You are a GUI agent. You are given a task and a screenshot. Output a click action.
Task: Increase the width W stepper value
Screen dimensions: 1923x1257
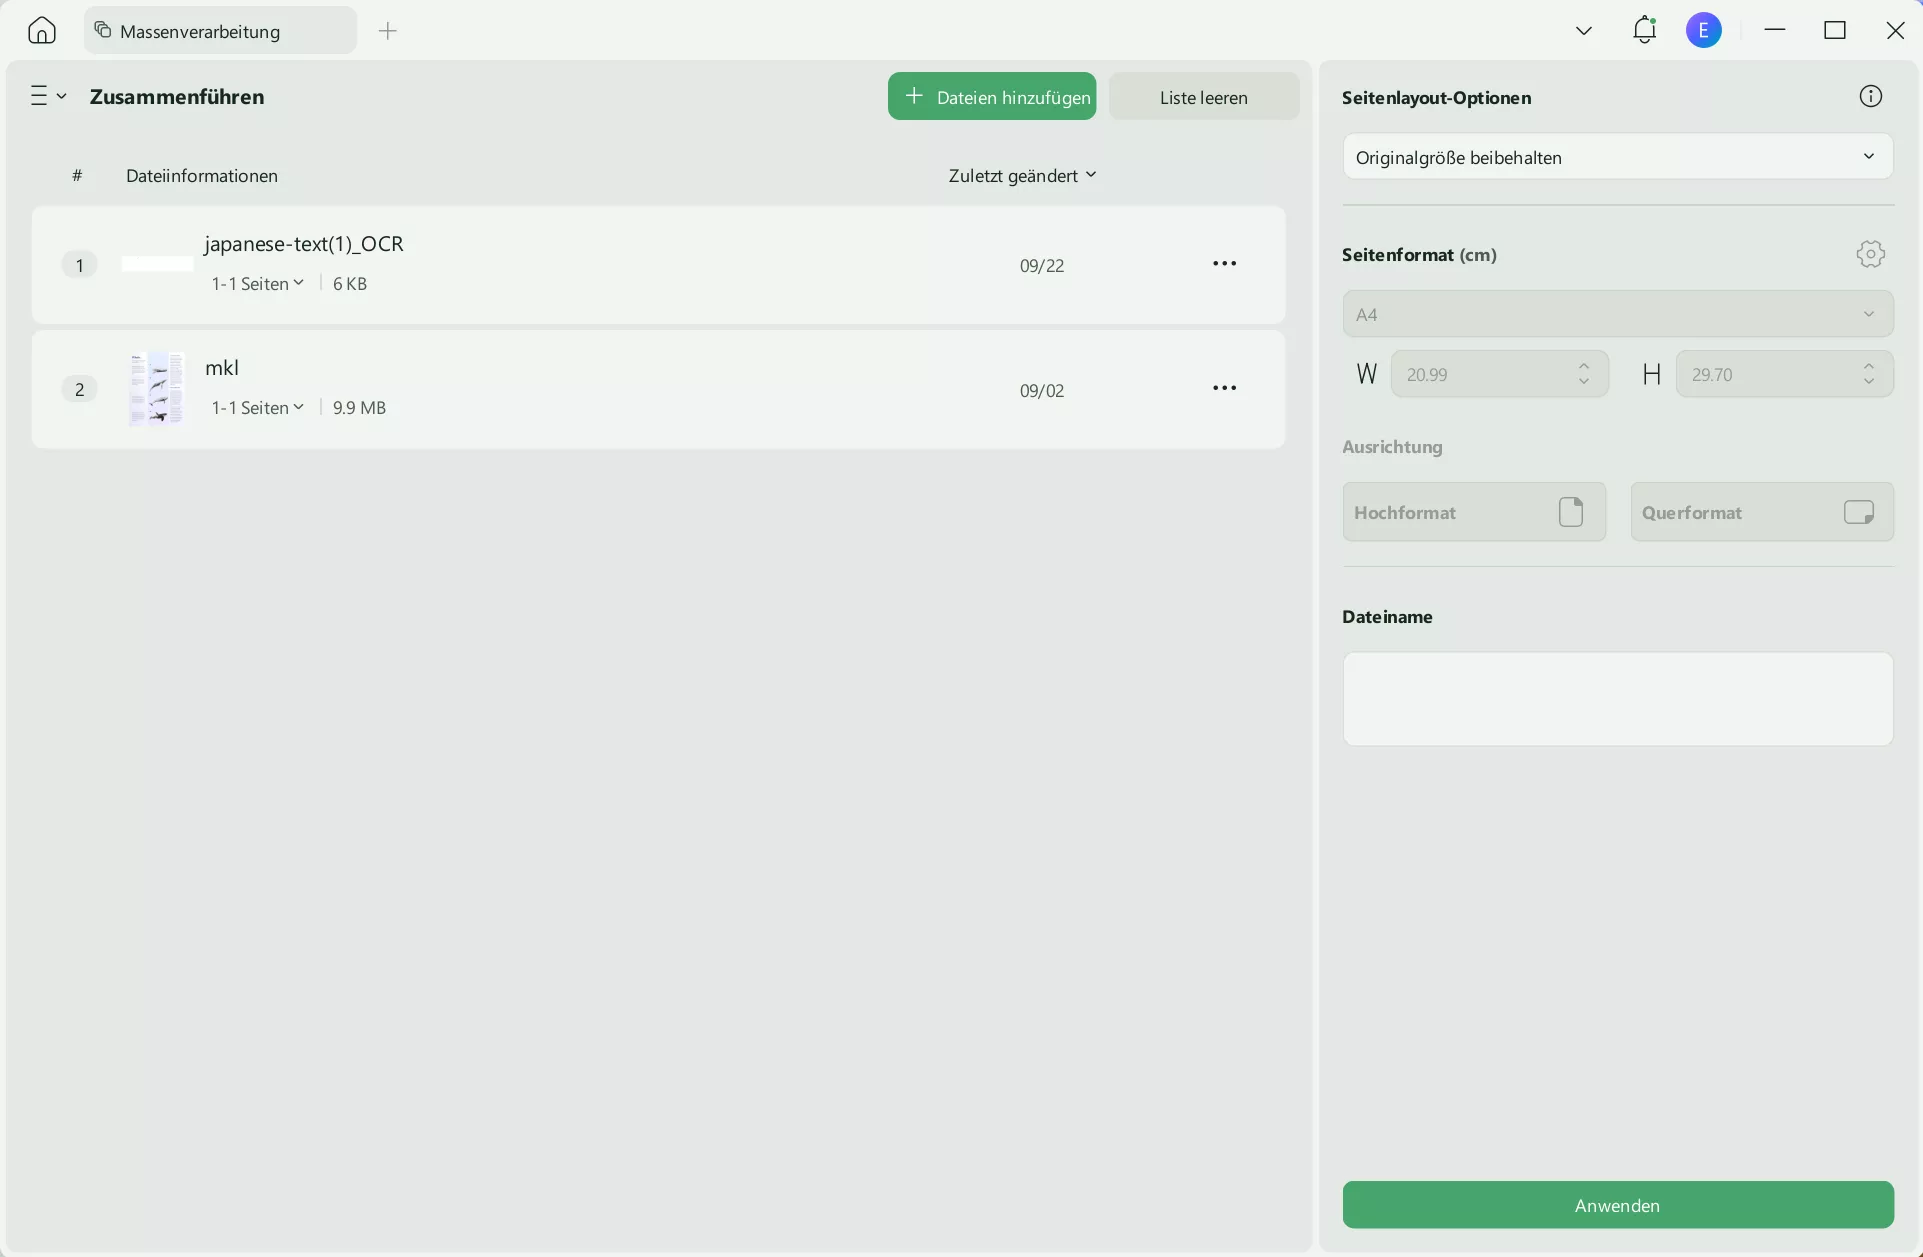click(1584, 366)
